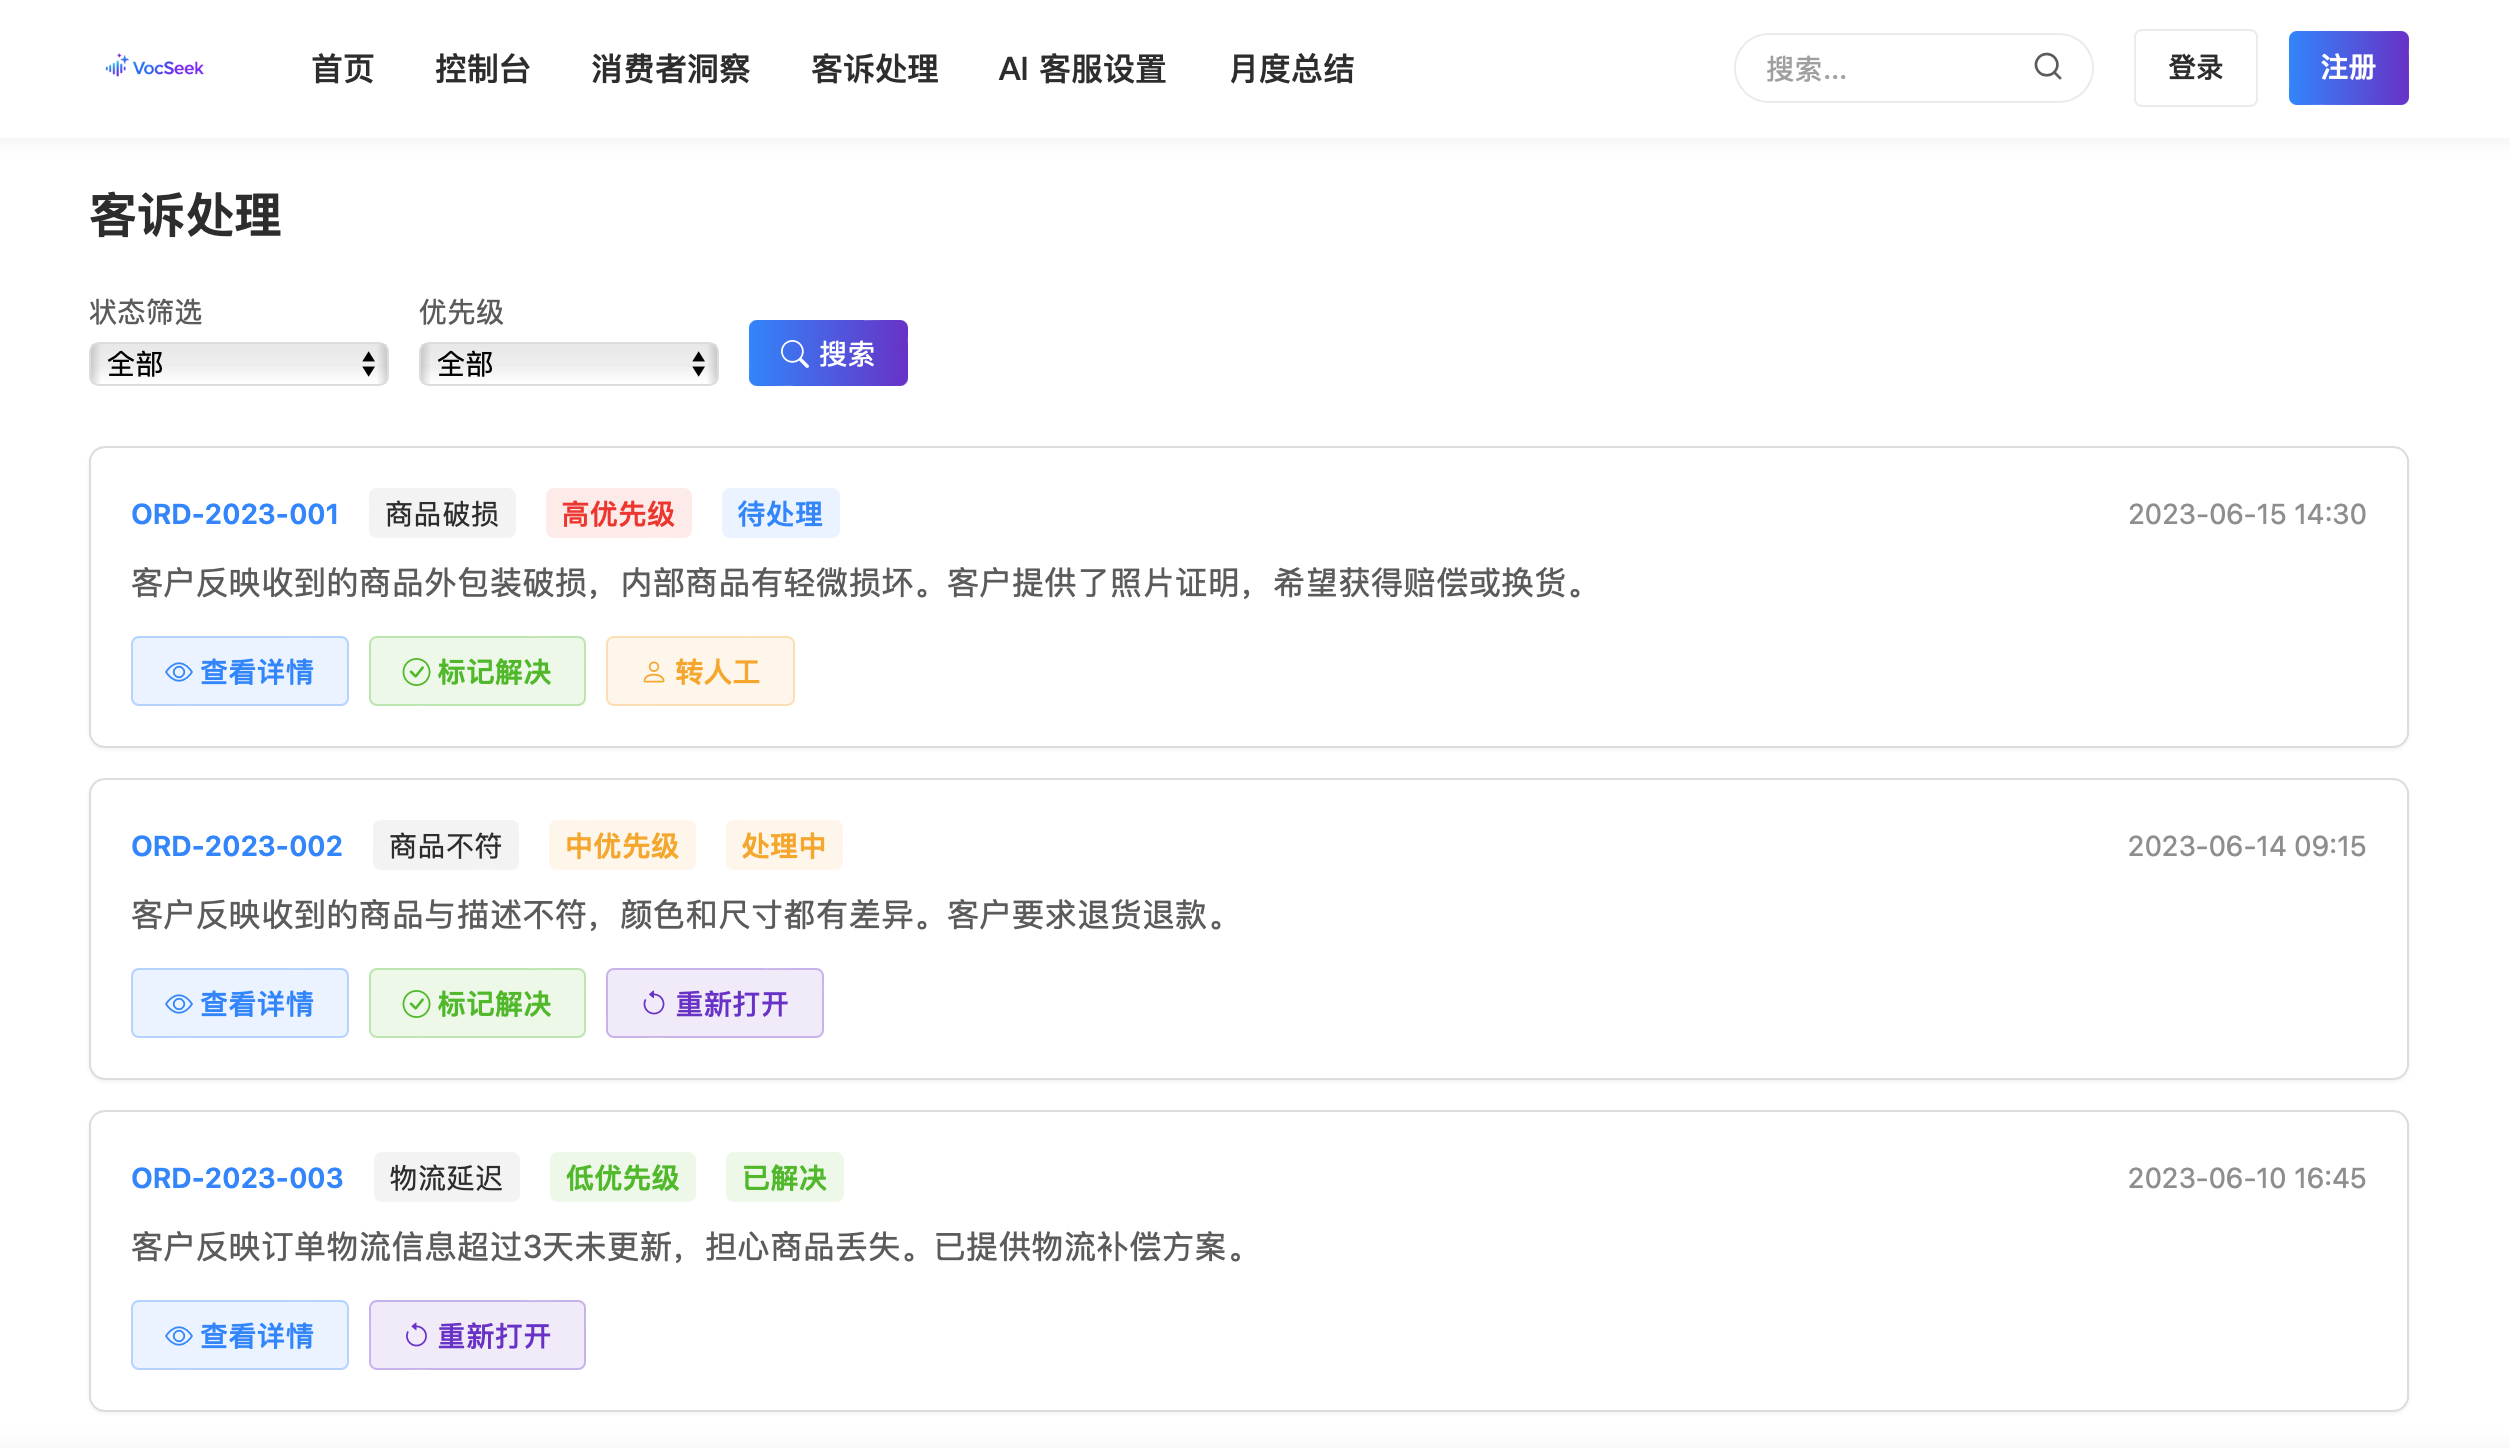Select the 月度总结 menu item
The image size is (2510, 1448).
pyautogui.click(x=1292, y=68)
